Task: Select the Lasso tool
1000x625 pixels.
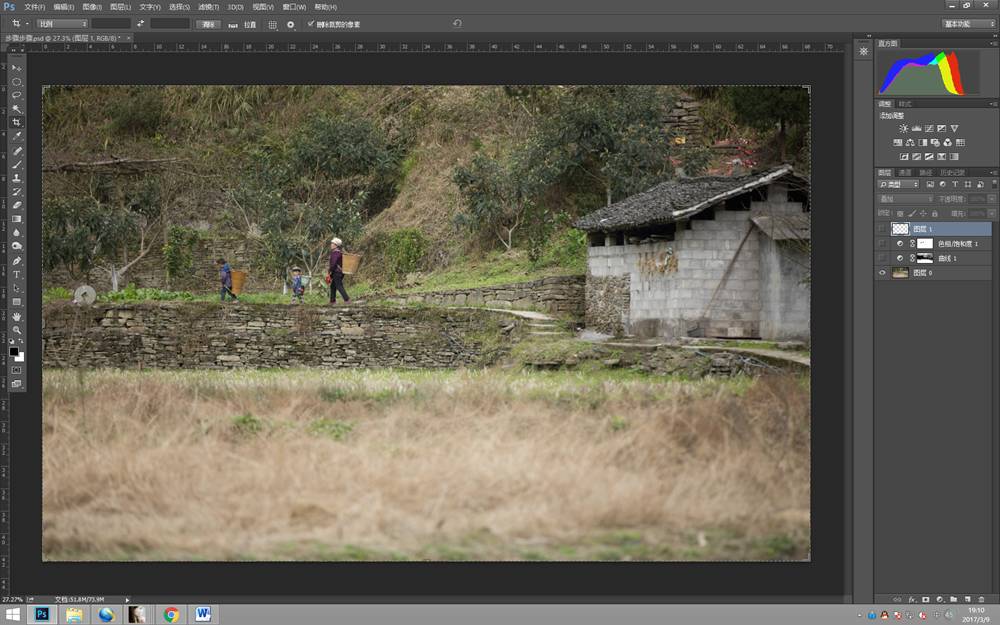Action: [x=17, y=95]
